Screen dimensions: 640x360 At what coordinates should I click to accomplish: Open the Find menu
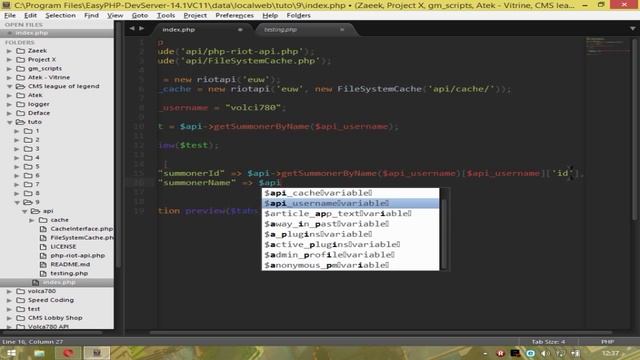91,15
